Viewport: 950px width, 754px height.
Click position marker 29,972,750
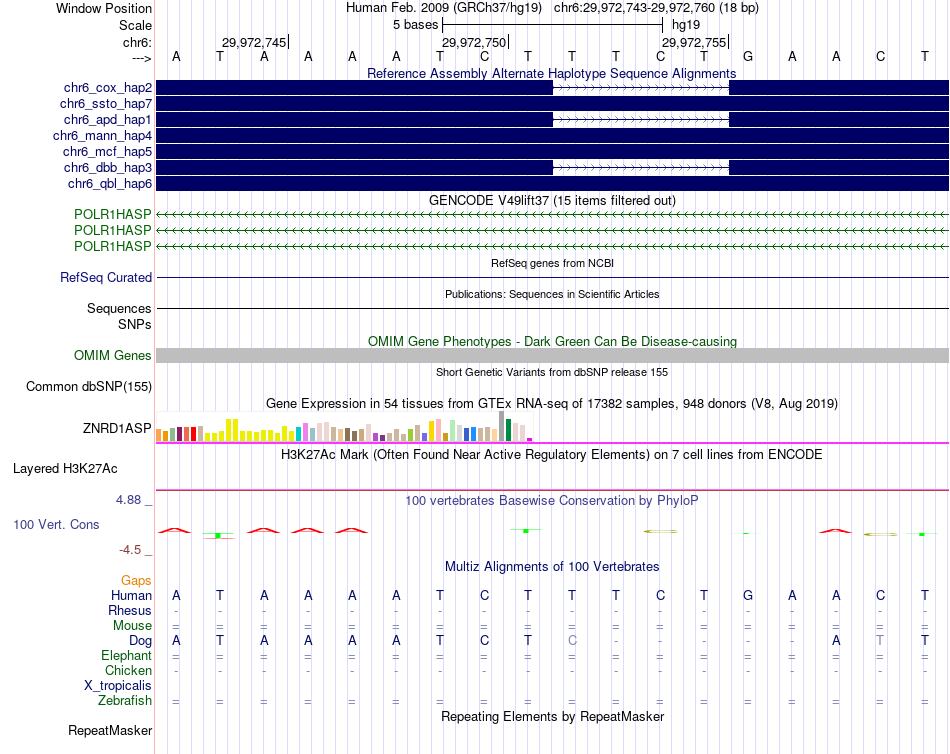[x=475, y=42]
